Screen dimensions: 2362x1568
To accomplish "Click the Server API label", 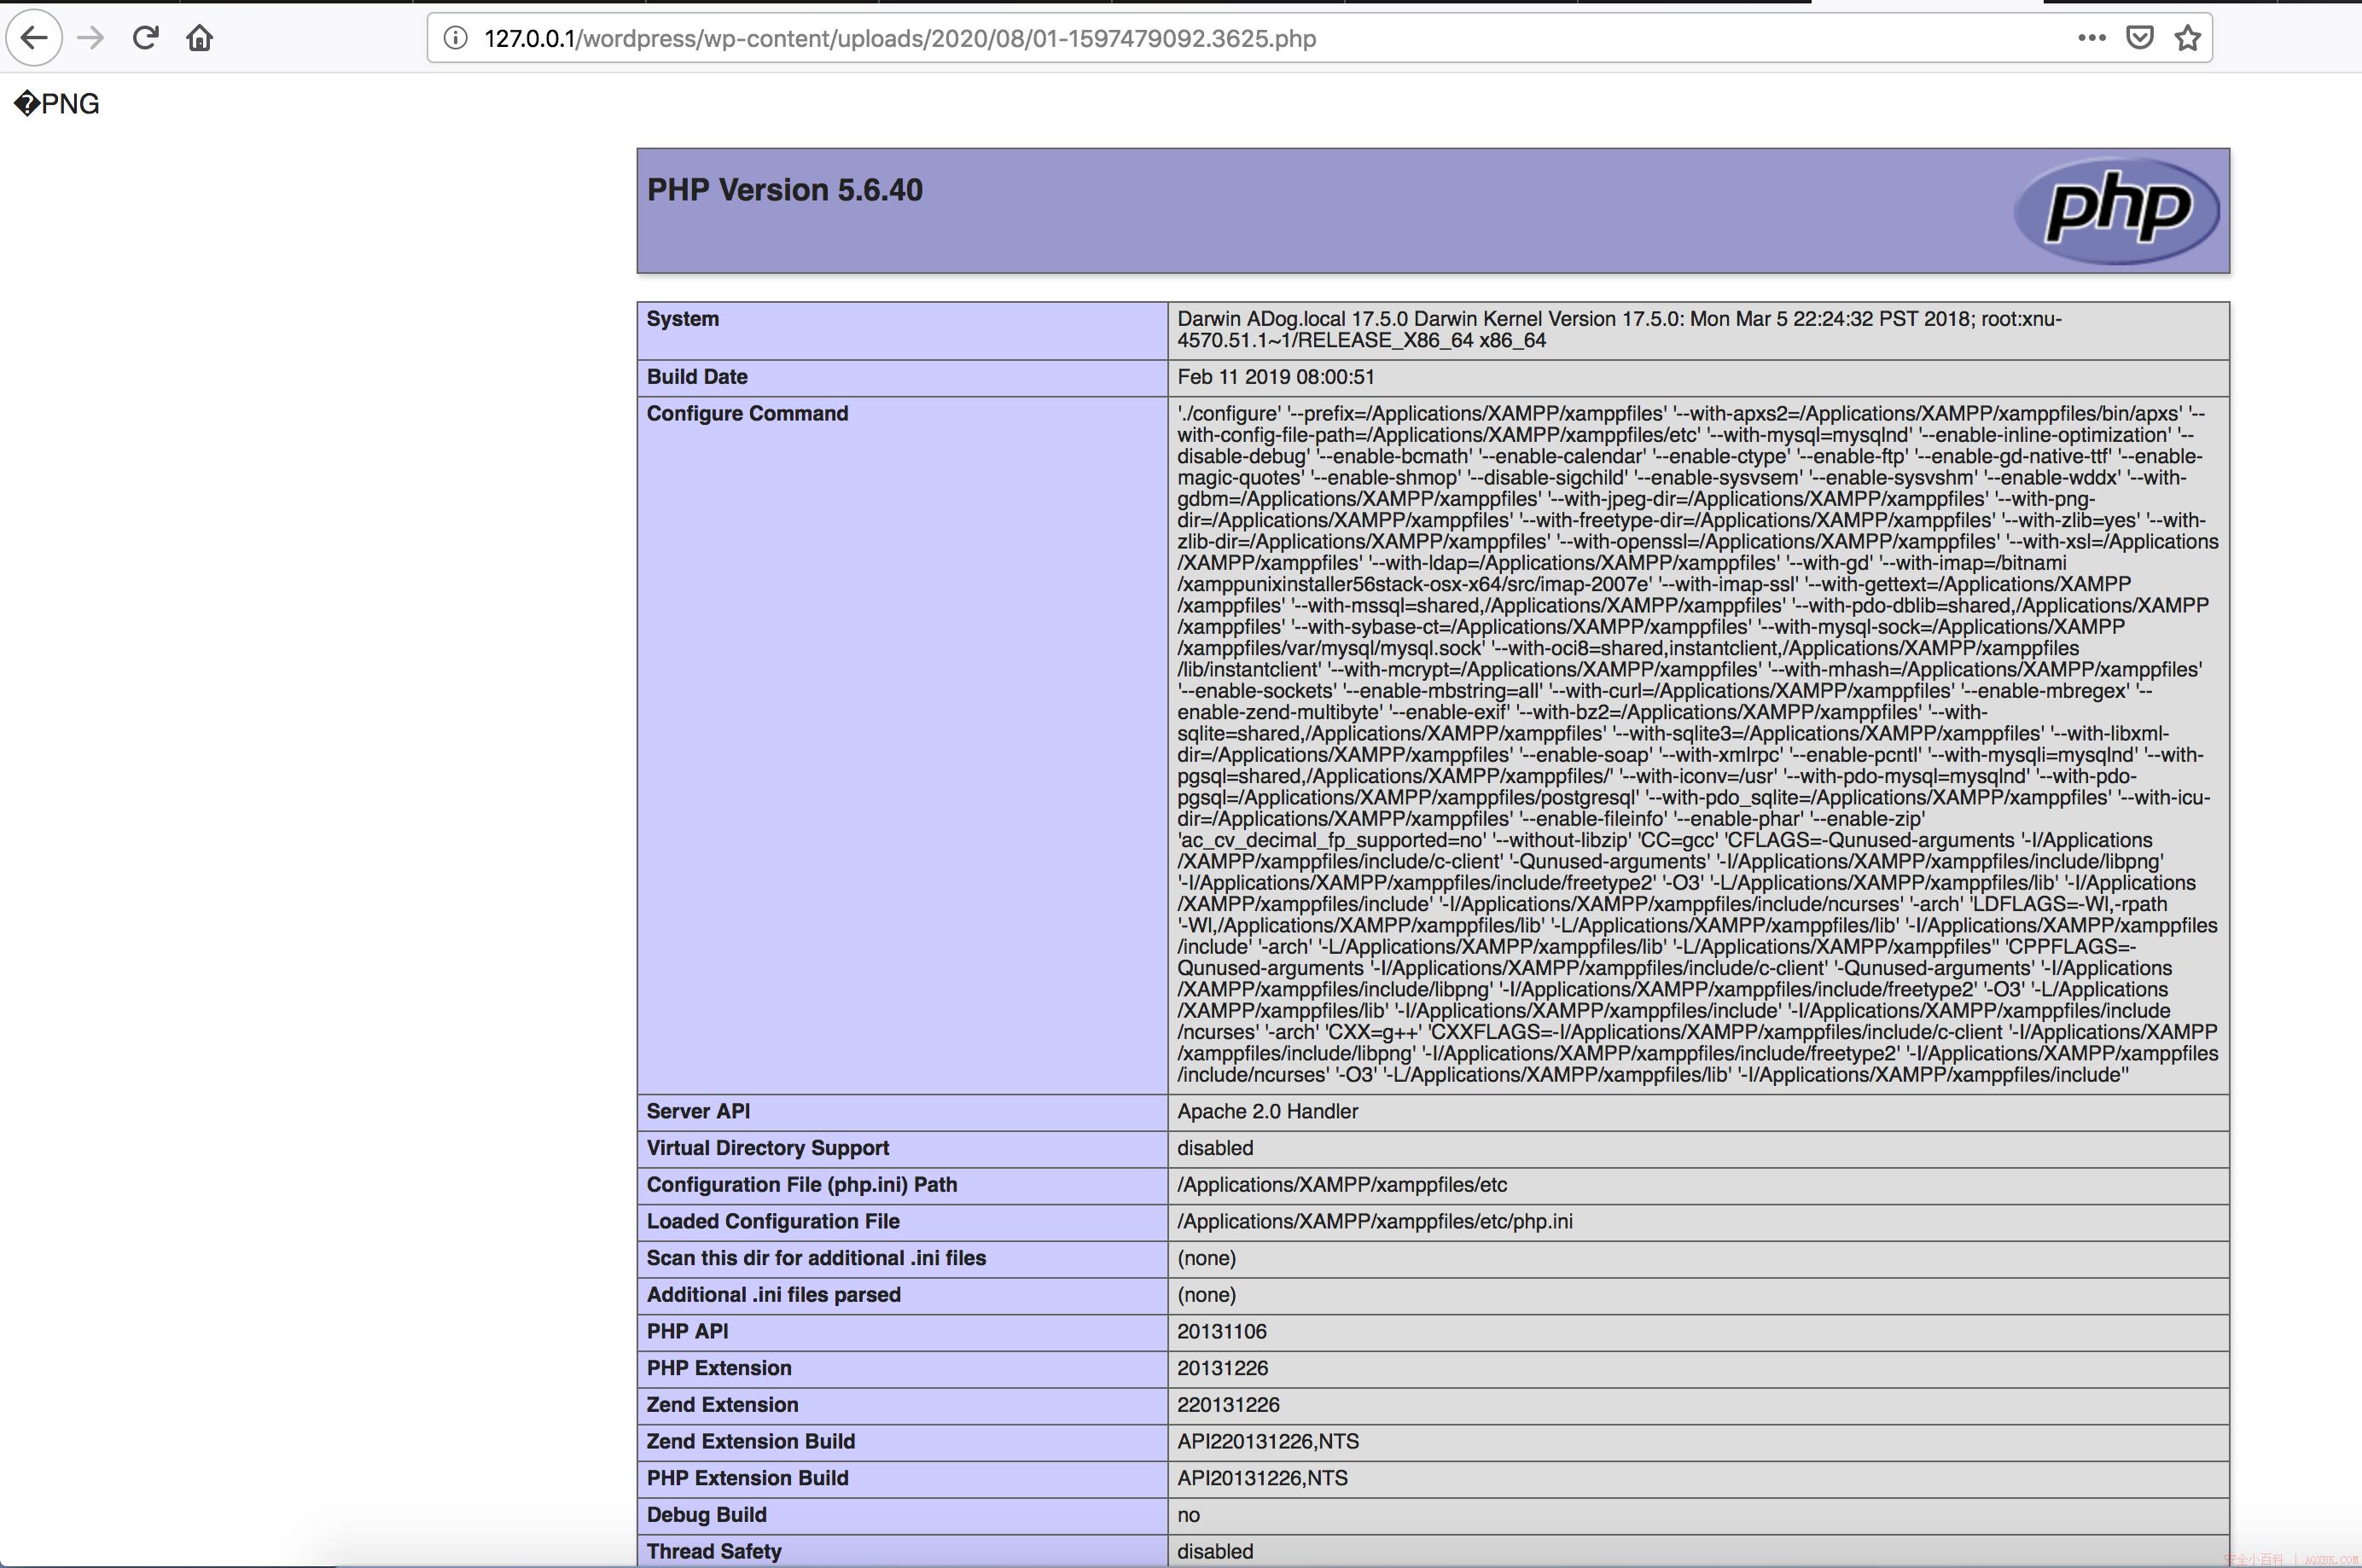I will coord(698,1112).
